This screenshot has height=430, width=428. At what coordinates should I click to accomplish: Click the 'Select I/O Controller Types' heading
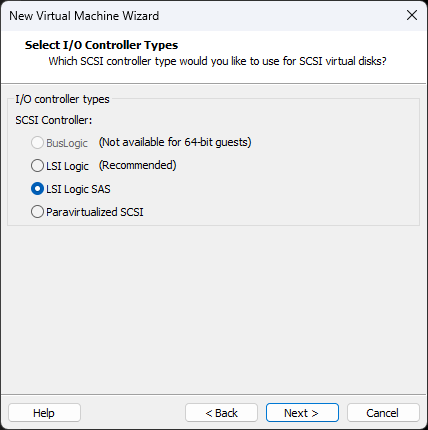(x=101, y=45)
